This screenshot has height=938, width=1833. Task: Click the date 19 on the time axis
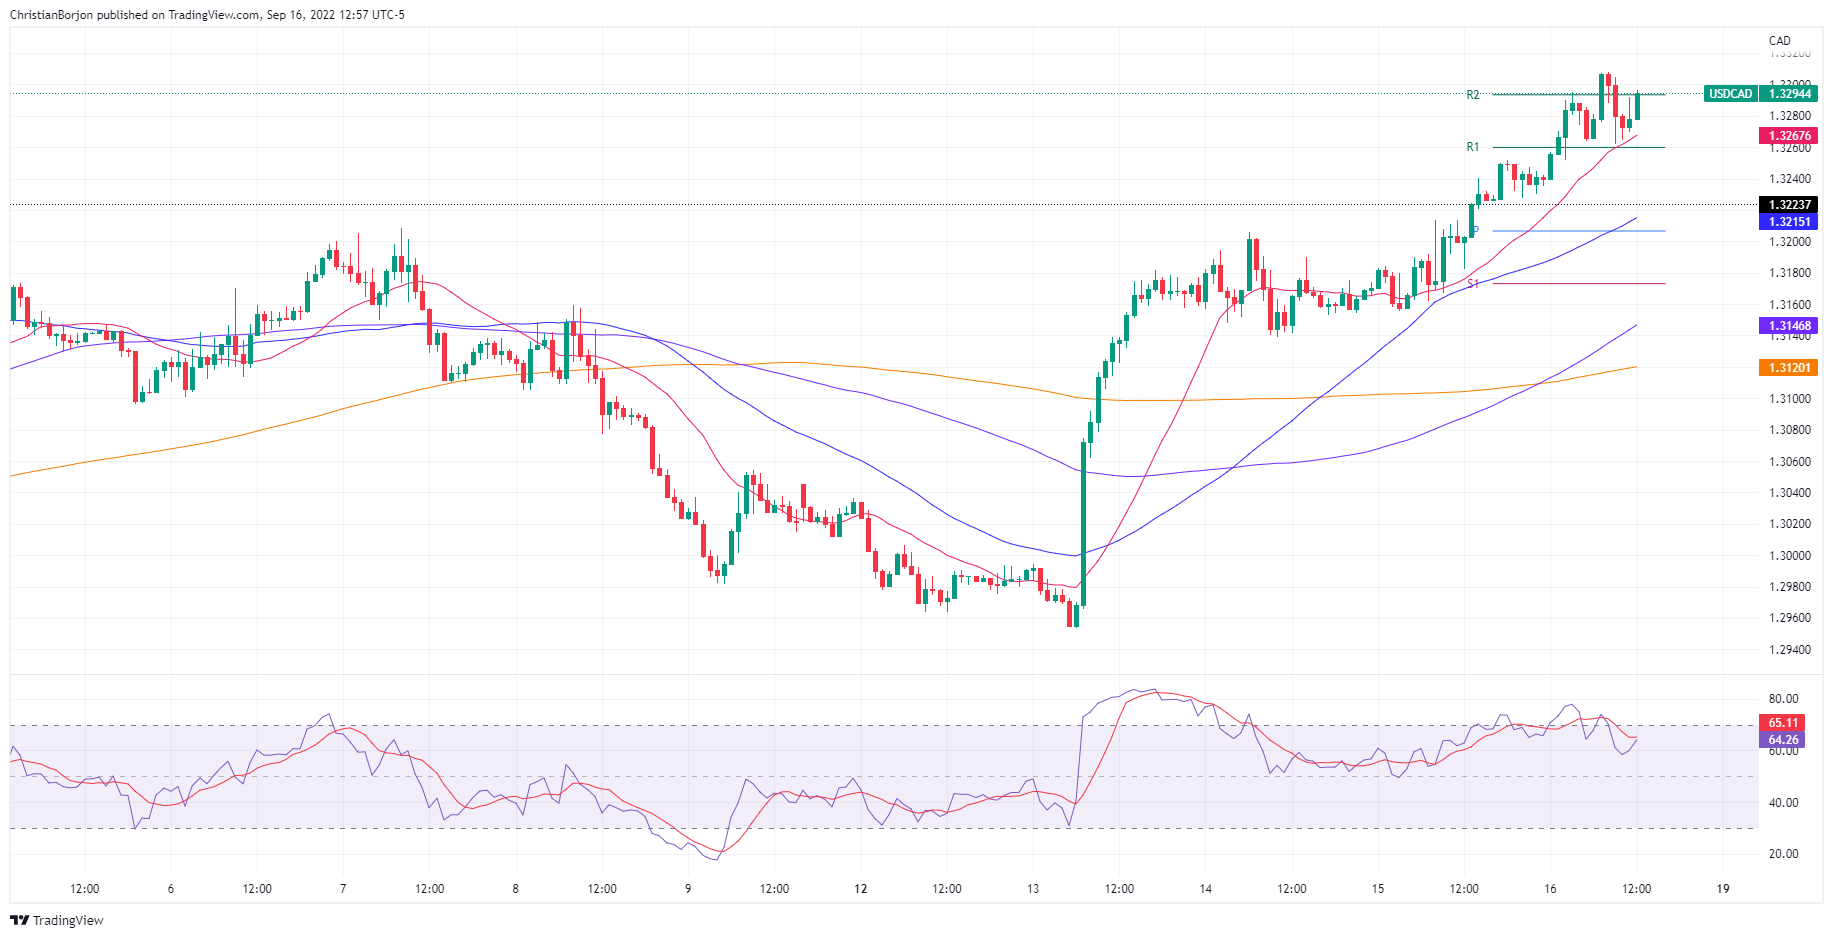[x=1723, y=888]
